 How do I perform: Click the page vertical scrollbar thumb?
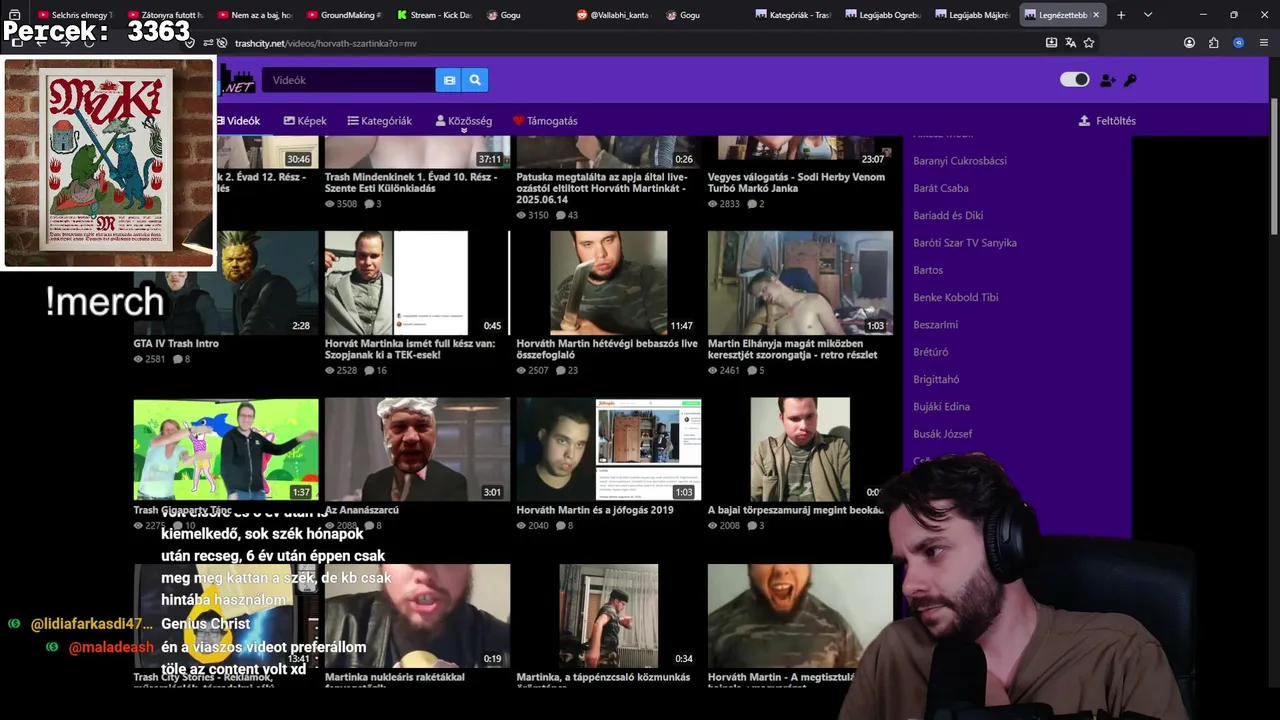click(1274, 165)
